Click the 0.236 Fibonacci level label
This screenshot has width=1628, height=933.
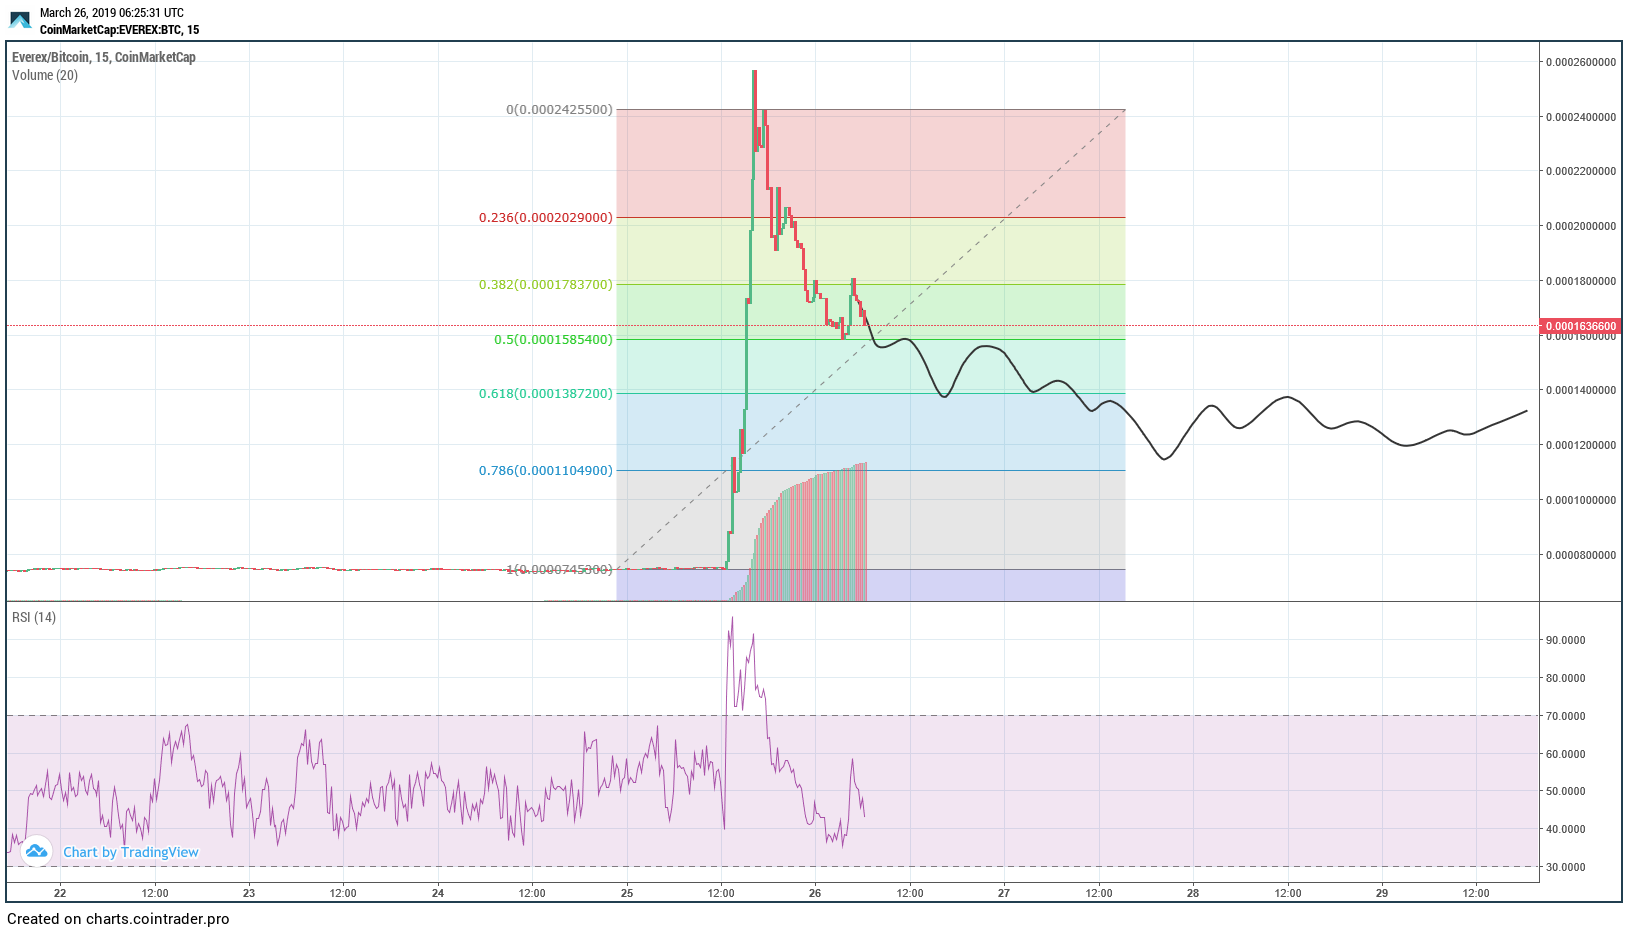point(545,217)
